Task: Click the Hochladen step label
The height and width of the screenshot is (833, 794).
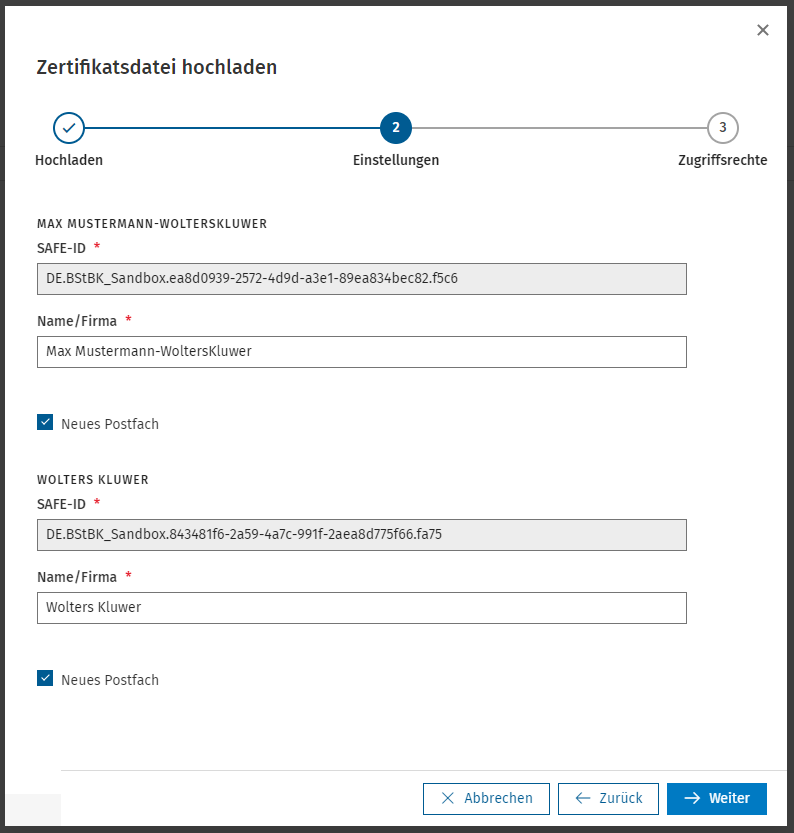Action: click(69, 160)
